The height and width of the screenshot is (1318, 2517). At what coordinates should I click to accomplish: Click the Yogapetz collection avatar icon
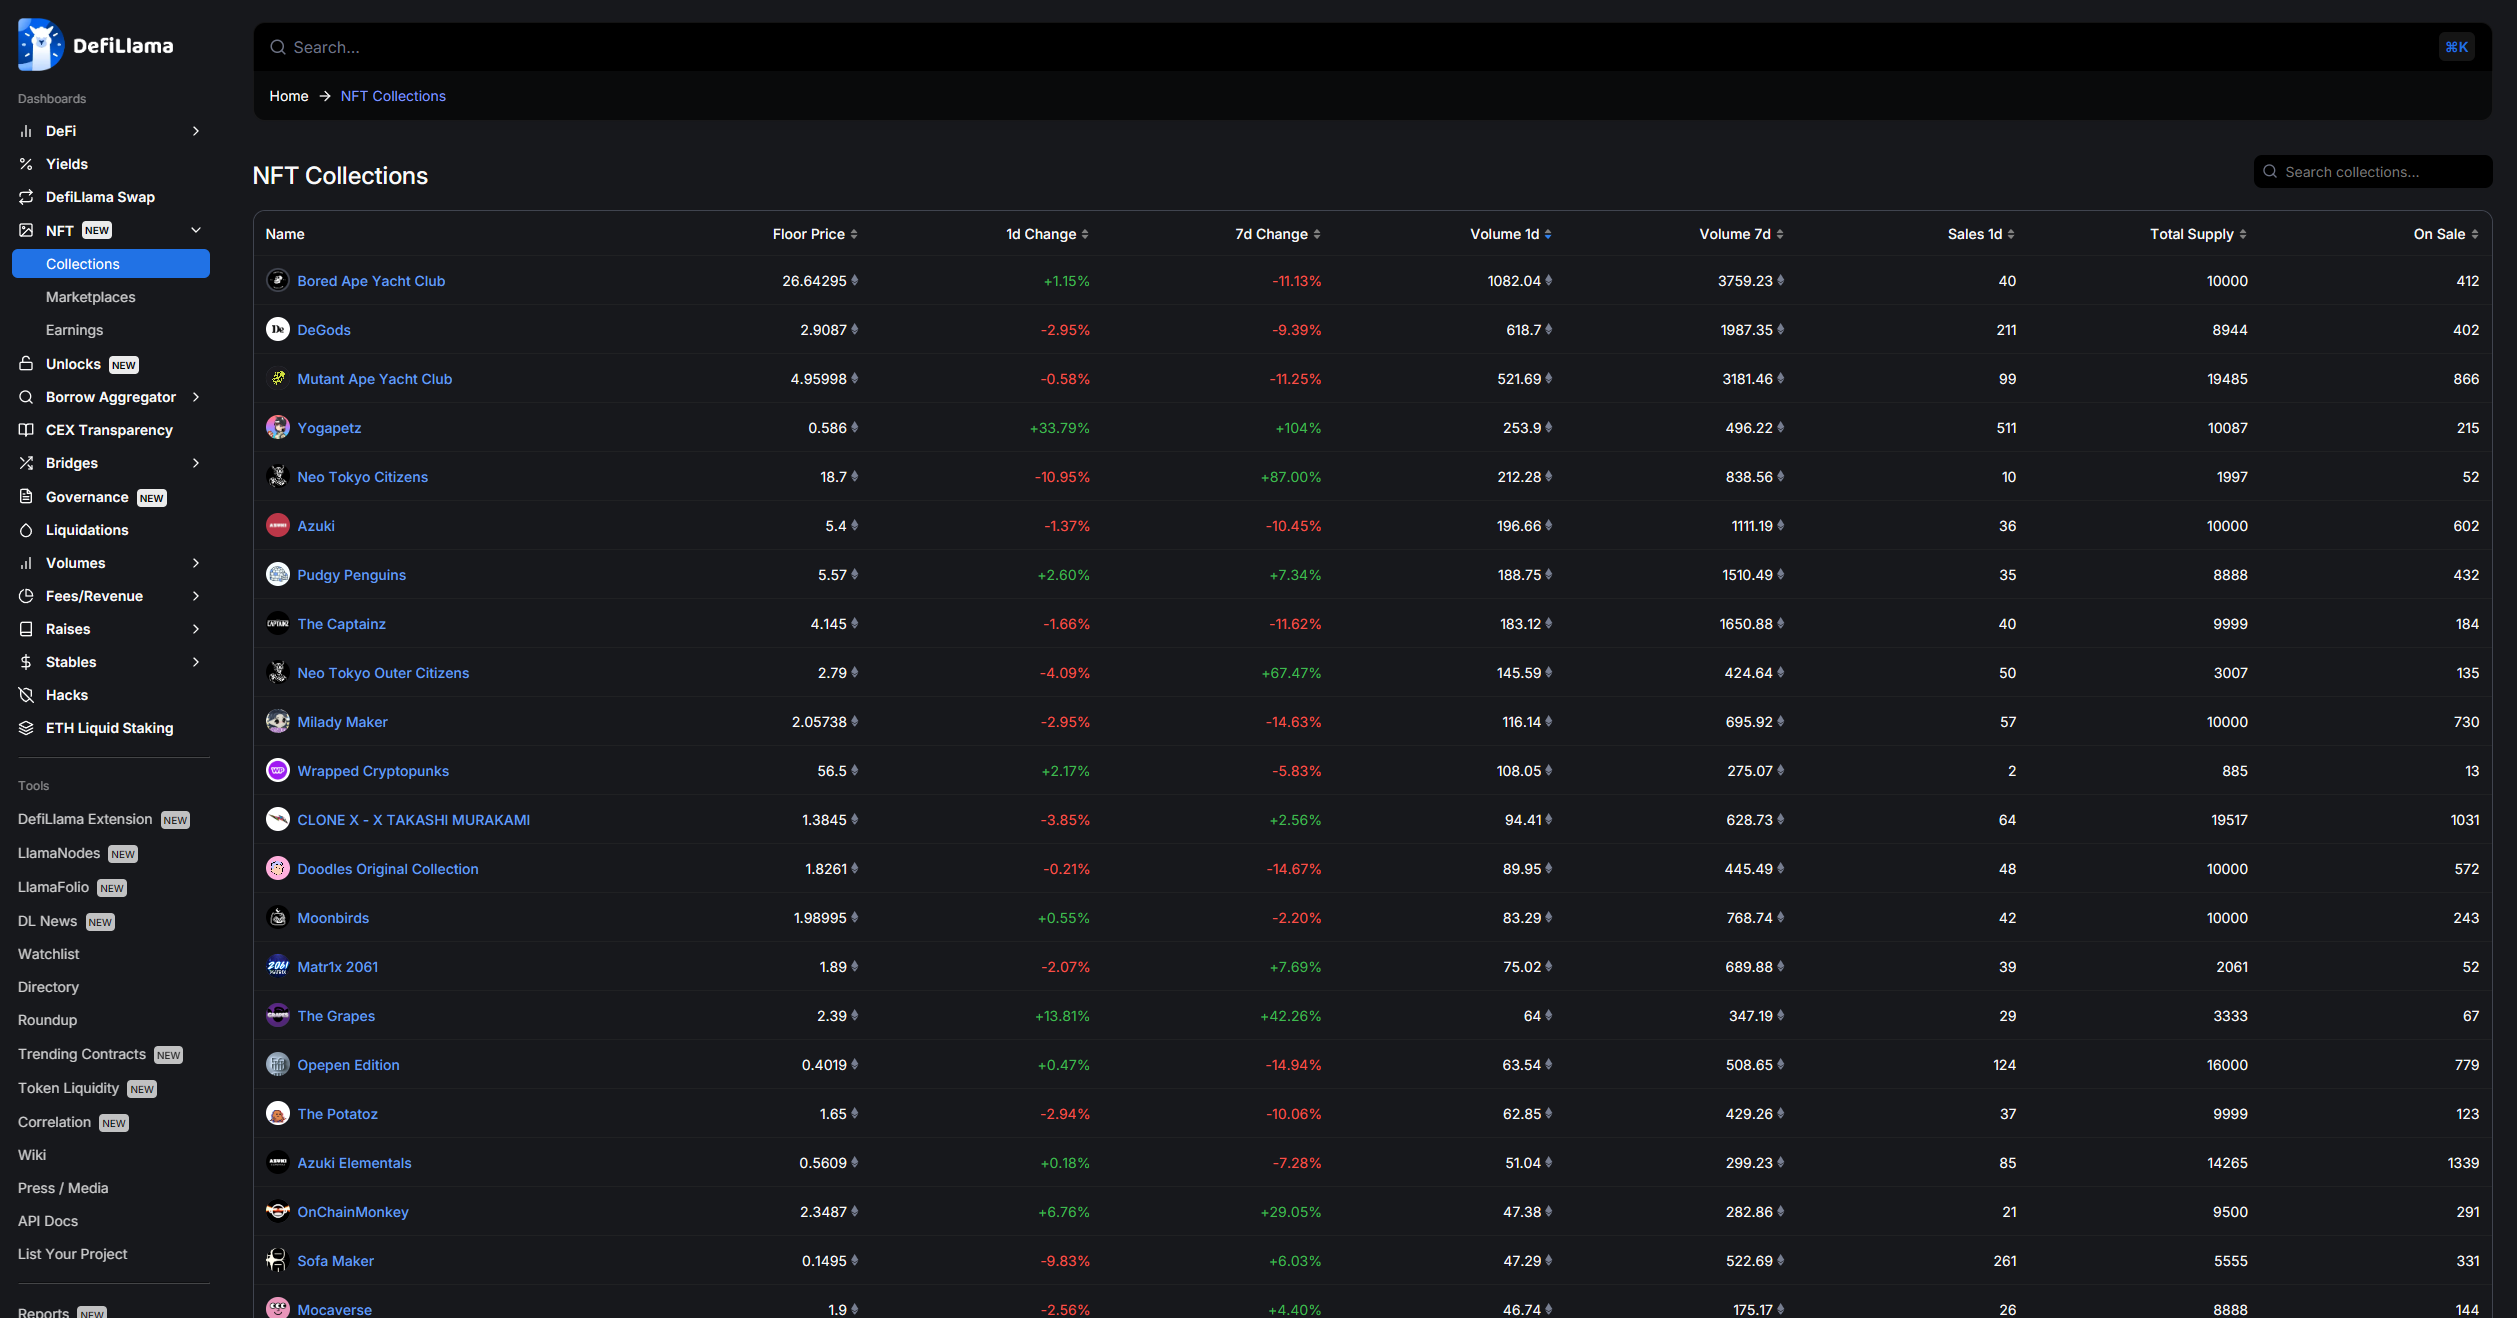pyautogui.click(x=278, y=428)
